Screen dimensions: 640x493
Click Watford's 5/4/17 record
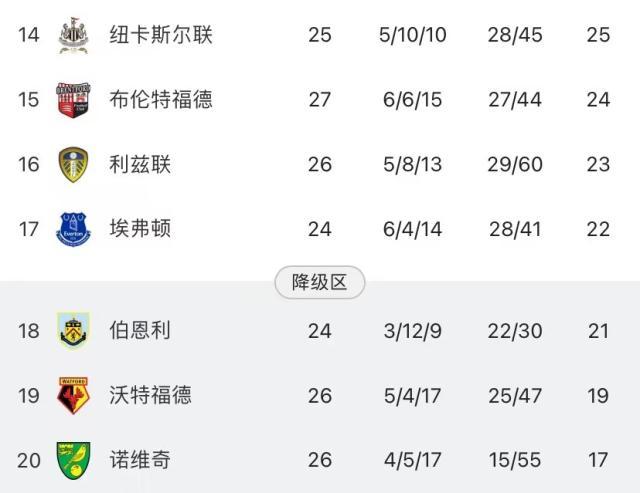point(413,395)
